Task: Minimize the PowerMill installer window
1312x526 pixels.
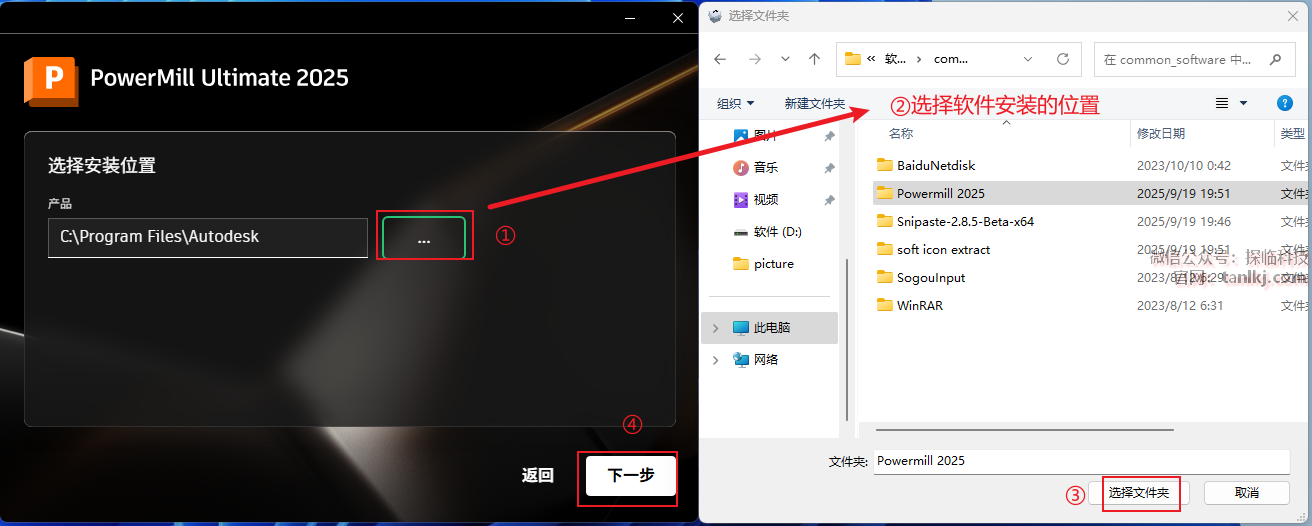Action: point(630,18)
